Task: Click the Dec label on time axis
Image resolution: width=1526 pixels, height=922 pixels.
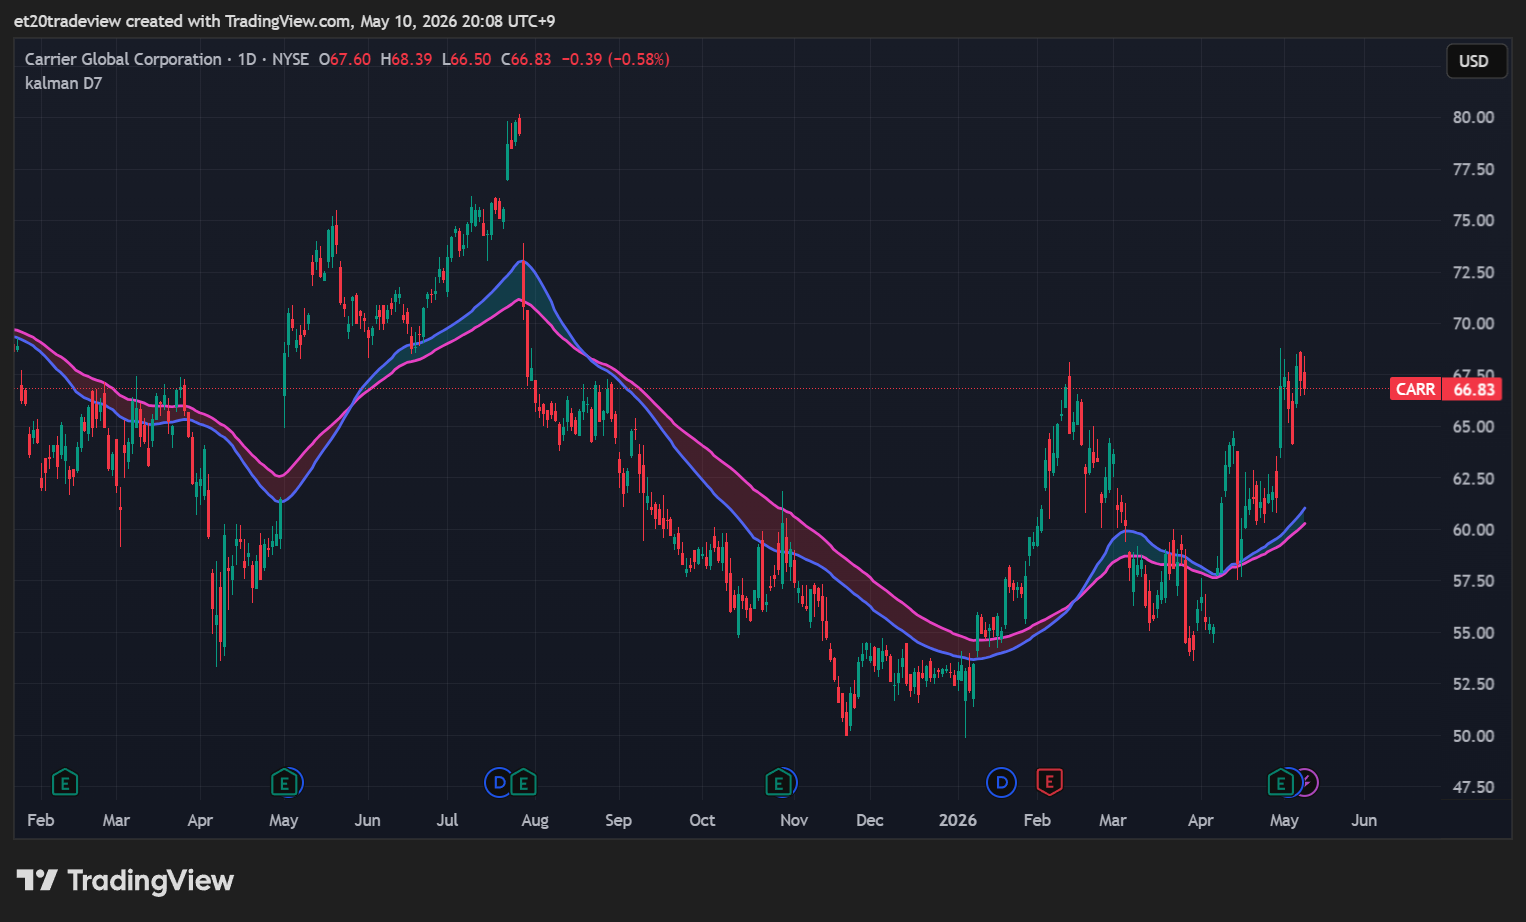Action: point(870,820)
